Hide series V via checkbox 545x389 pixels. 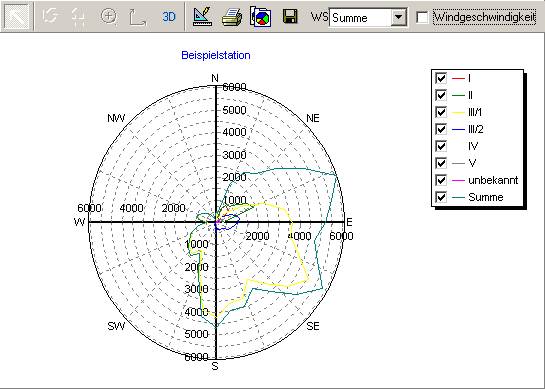tap(441, 163)
